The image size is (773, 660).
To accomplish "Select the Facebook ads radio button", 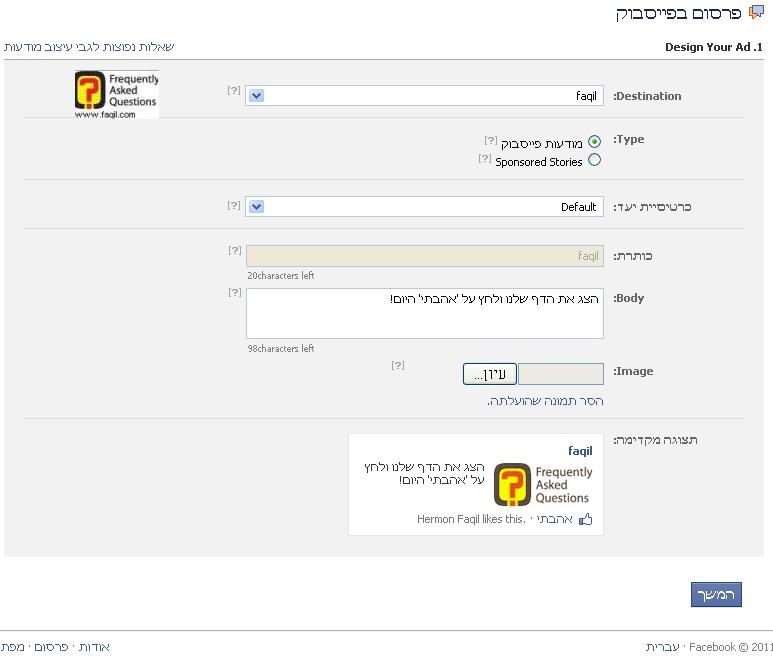I will pos(595,142).
